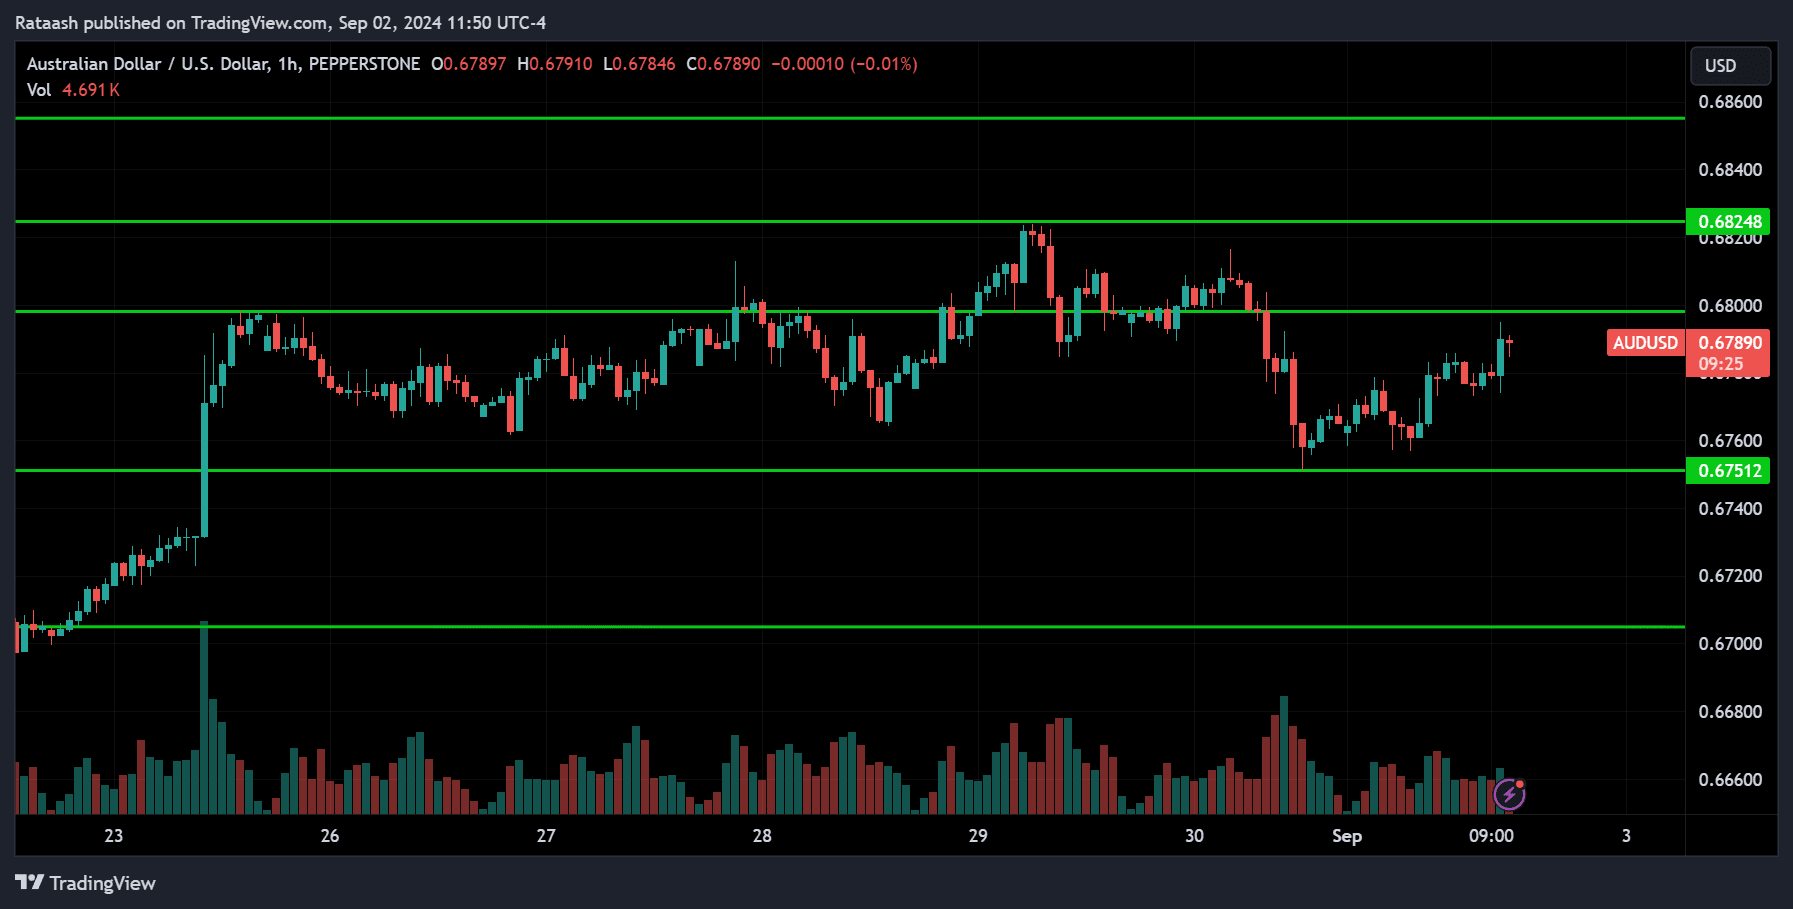The width and height of the screenshot is (1793, 909).
Task: Click the PEPPERSTONE broker name
Action: click(x=366, y=64)
